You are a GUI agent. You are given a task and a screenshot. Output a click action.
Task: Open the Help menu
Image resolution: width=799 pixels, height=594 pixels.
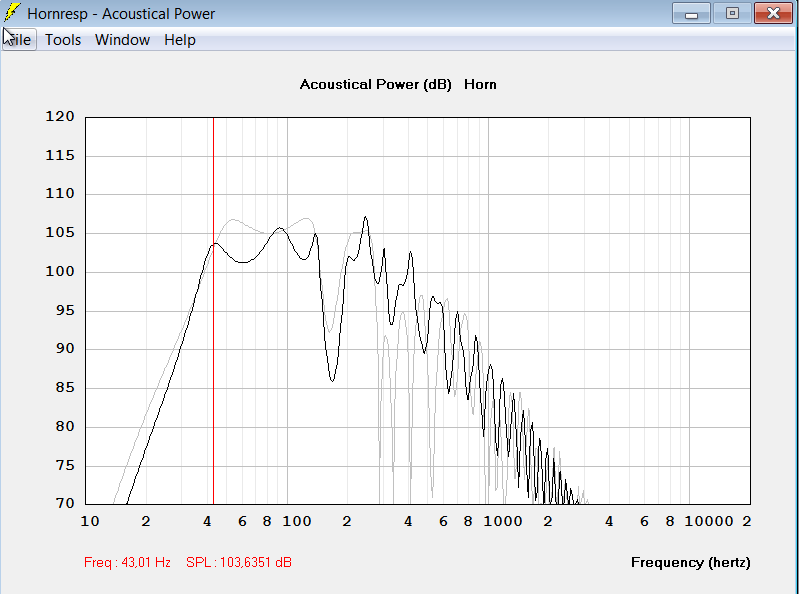point(180,40)
